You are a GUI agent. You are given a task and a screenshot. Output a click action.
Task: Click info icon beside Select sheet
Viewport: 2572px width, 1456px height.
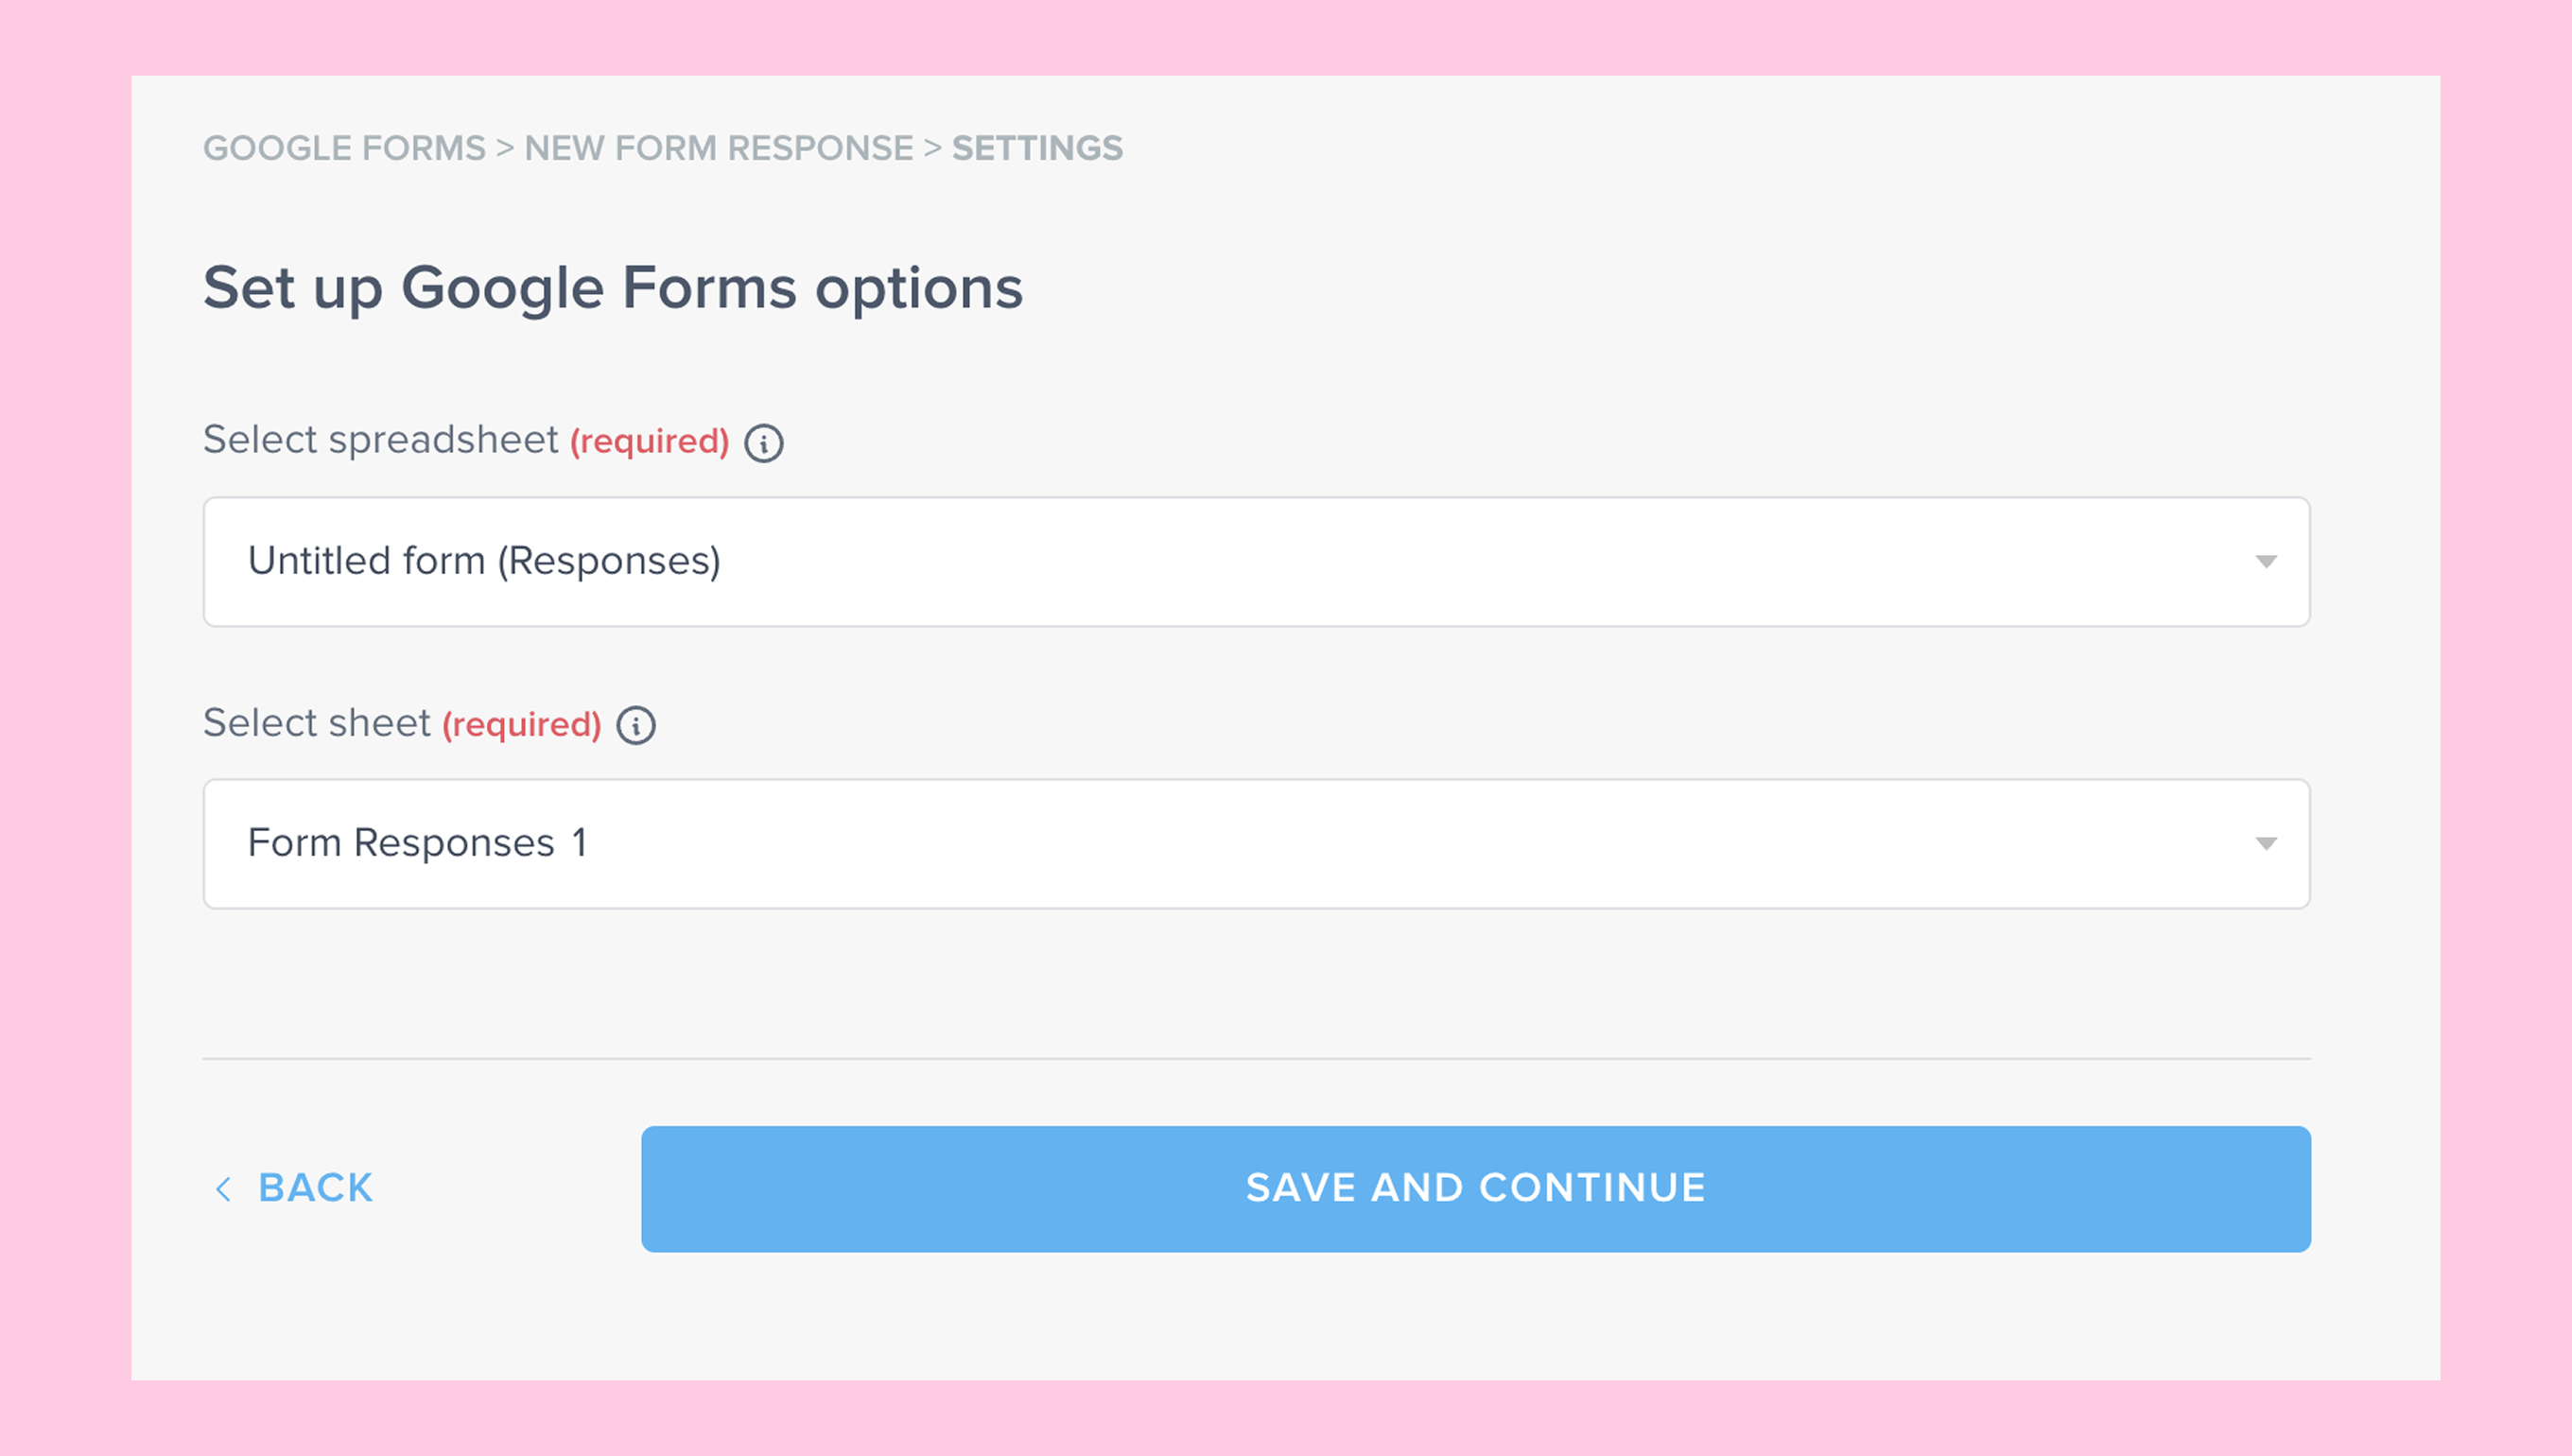pos(636,725)
